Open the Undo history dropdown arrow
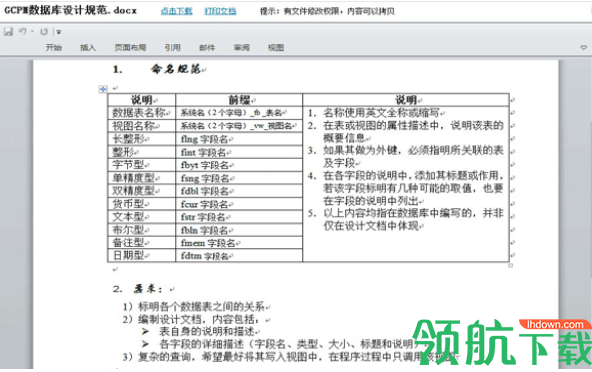This screenshot has width=592, height=372. click(32, 32)
